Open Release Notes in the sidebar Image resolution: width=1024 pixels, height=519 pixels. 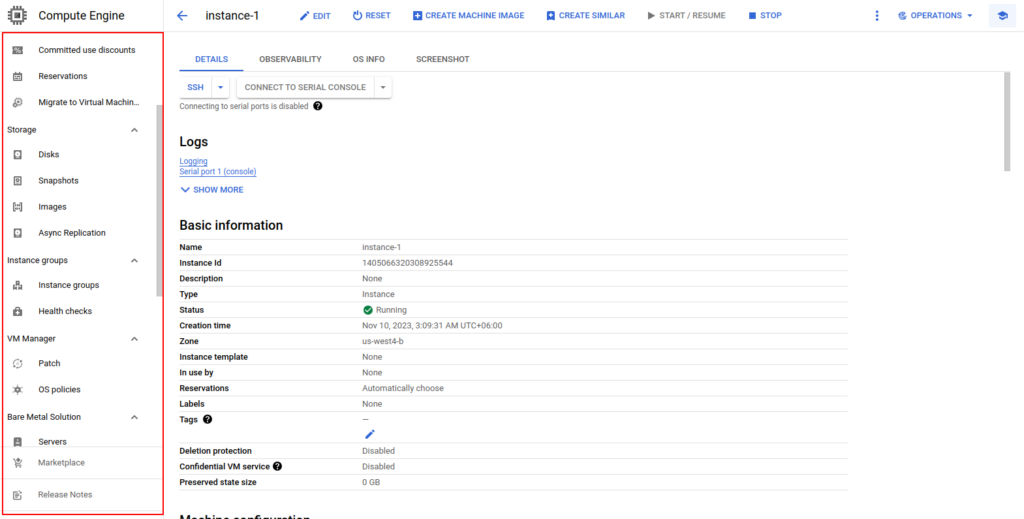(65, 494)
